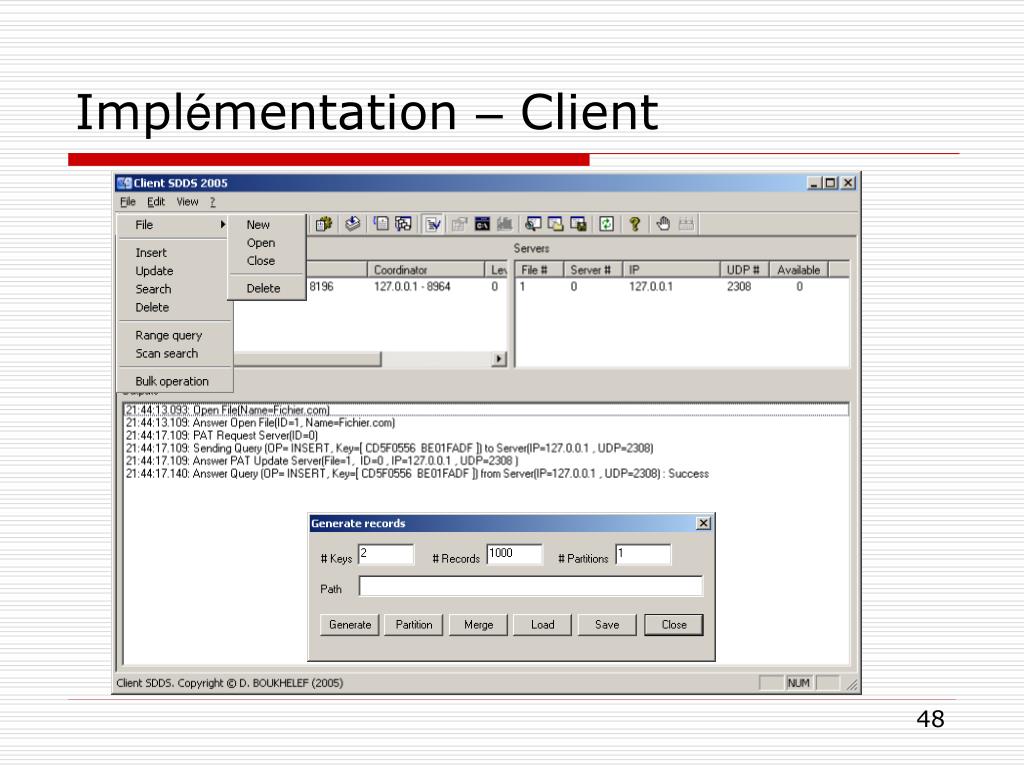Select Delete in the File submenu
1024x768 pixels.
pos(263,288)
